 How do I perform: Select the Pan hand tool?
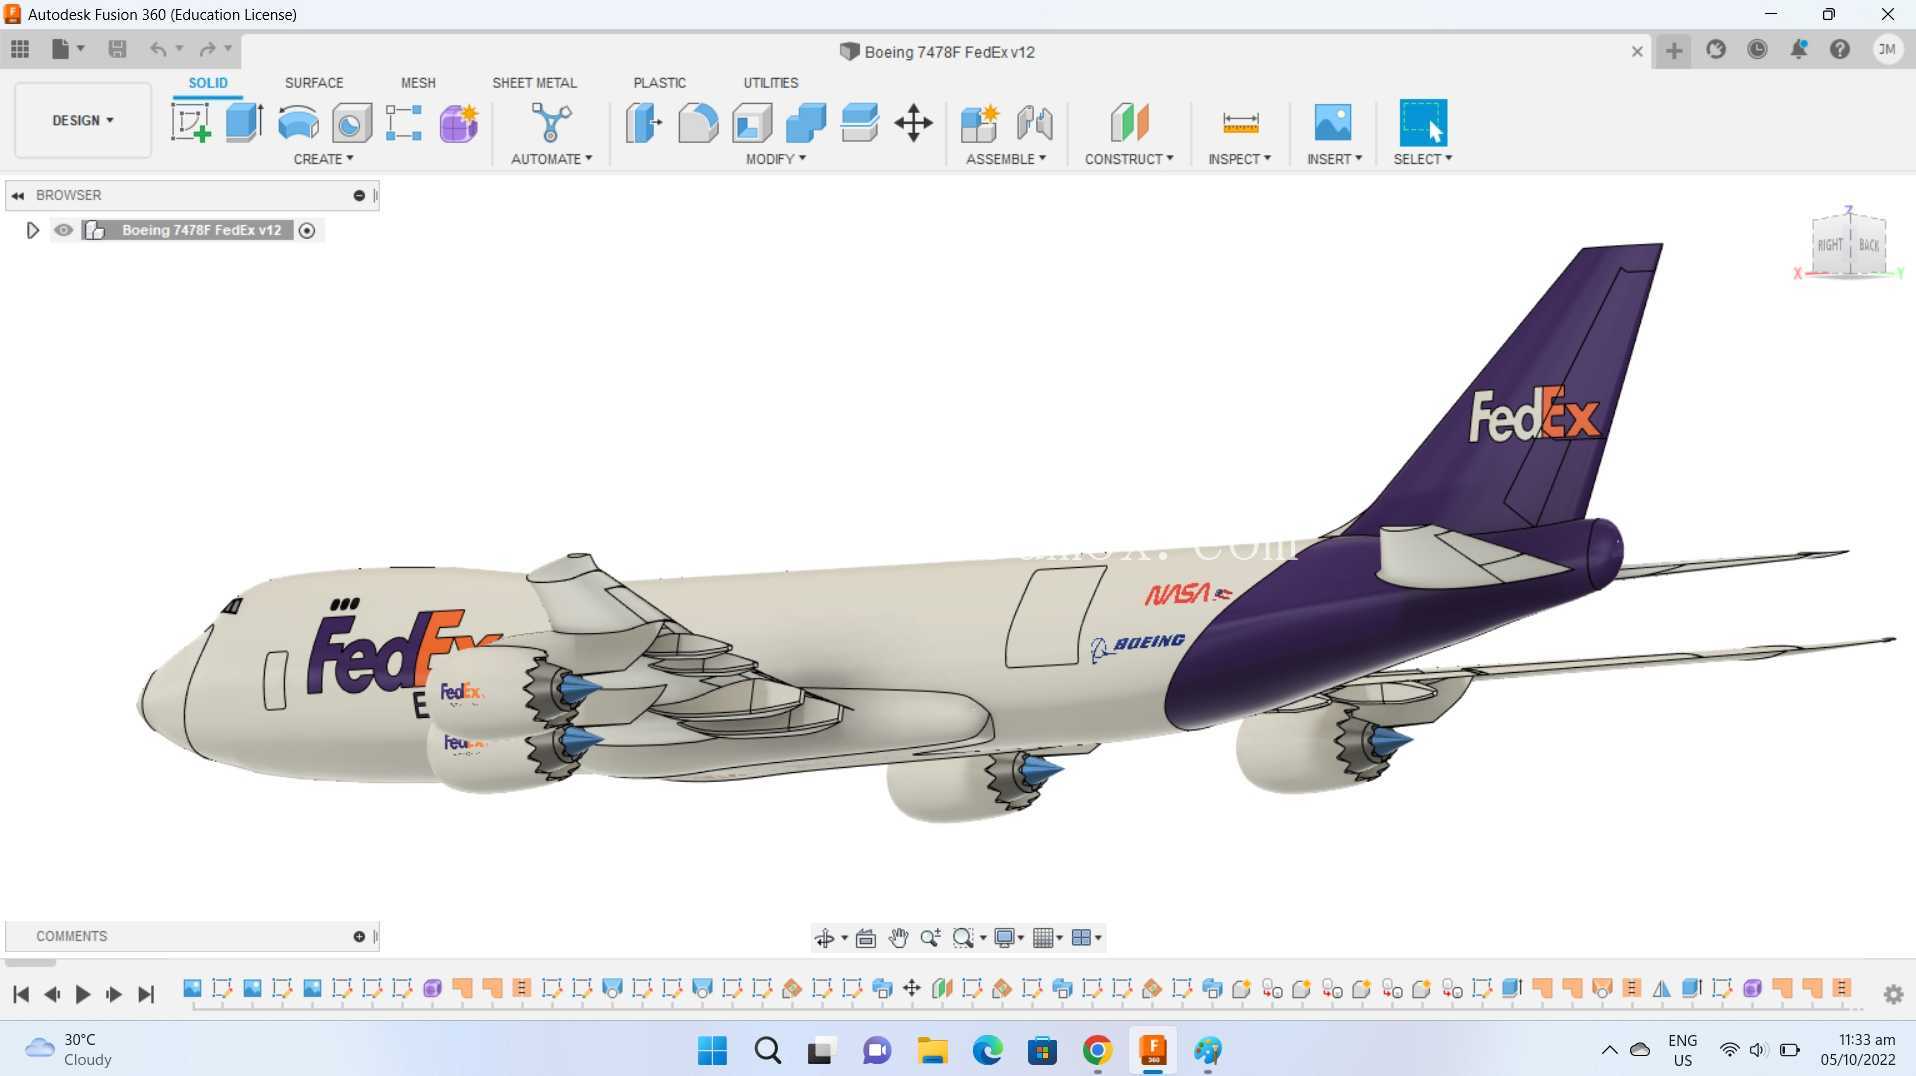click(x=898, y=938)
